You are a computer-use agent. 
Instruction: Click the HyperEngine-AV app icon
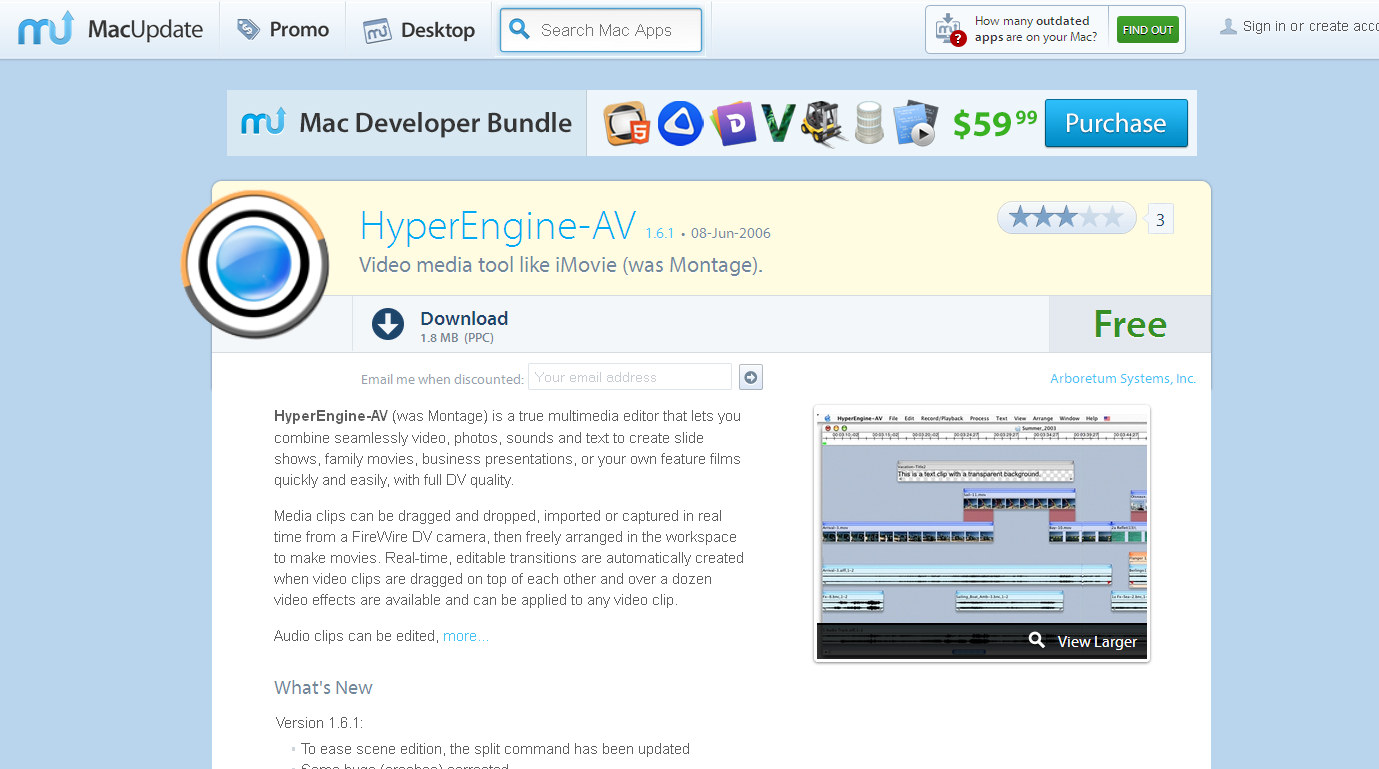[255, 264]
